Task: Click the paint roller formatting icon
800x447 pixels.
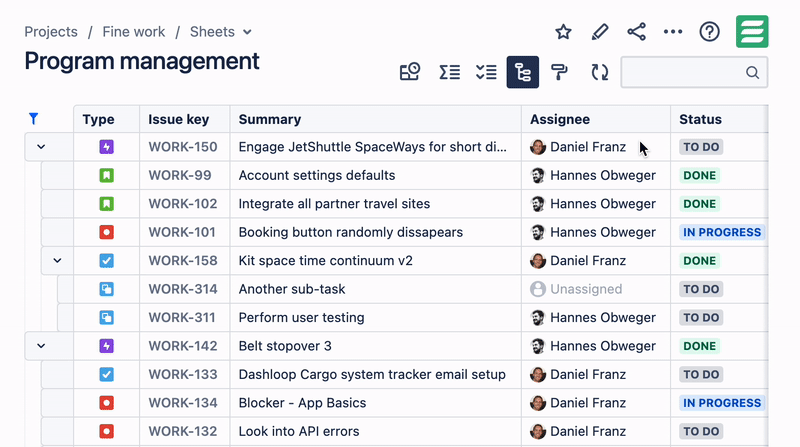Action: [x=559, y=72]
